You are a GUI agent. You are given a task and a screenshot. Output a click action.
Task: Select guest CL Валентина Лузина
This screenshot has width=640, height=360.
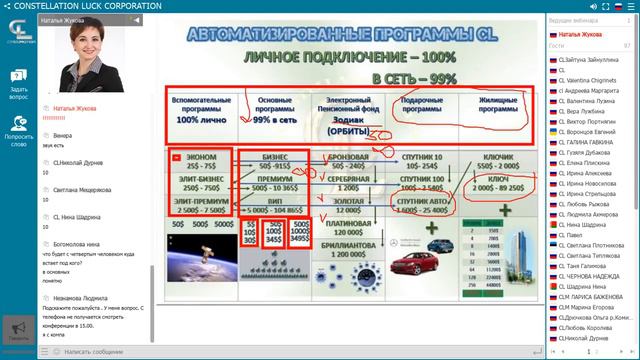click(x=587, y=101)
